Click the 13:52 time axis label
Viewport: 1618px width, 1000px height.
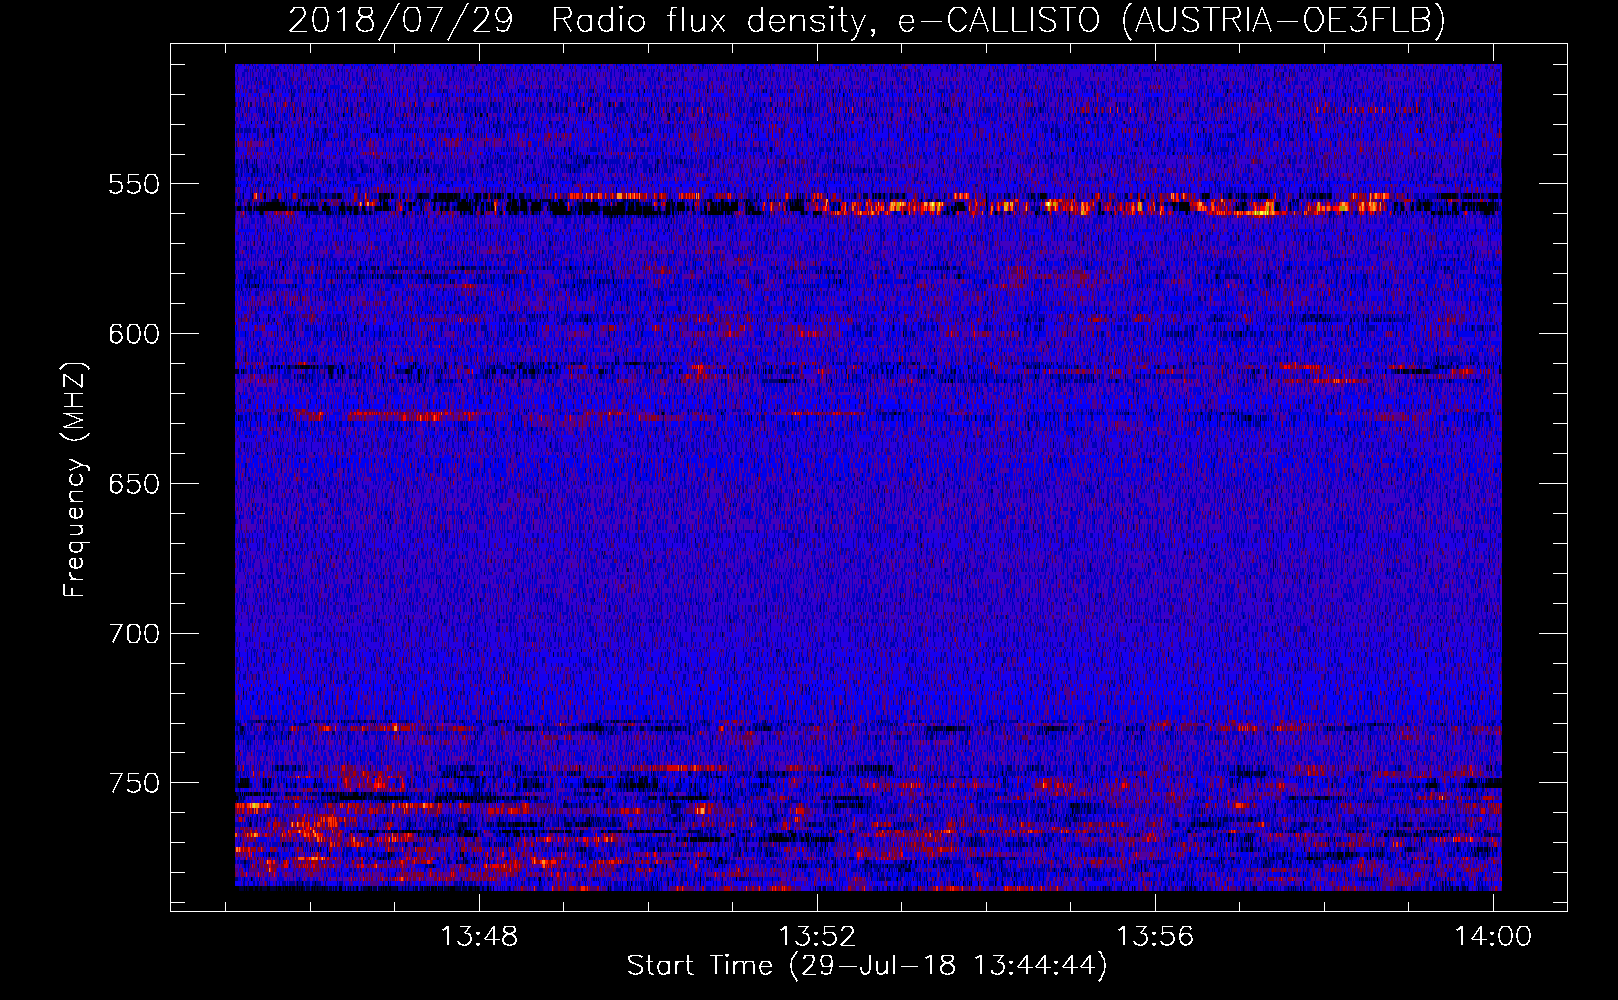(817, 937)
